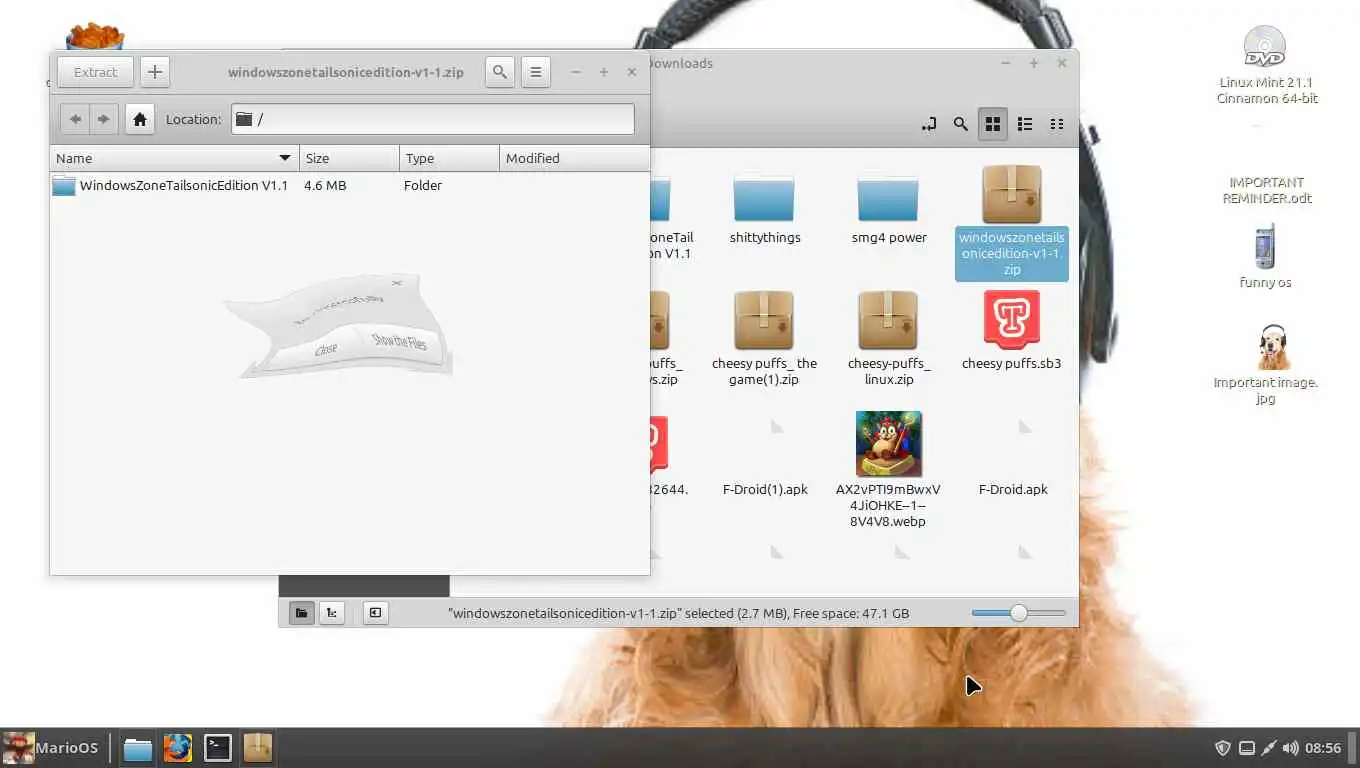Switch Downloads window to icon view

tap(993, 124)
